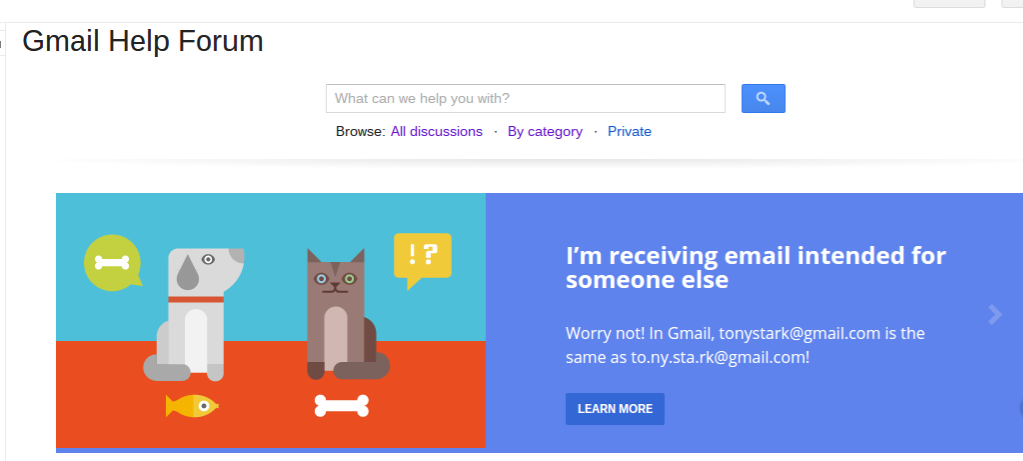
Task: Open the All discussions browse link
Action: point(436,132)
